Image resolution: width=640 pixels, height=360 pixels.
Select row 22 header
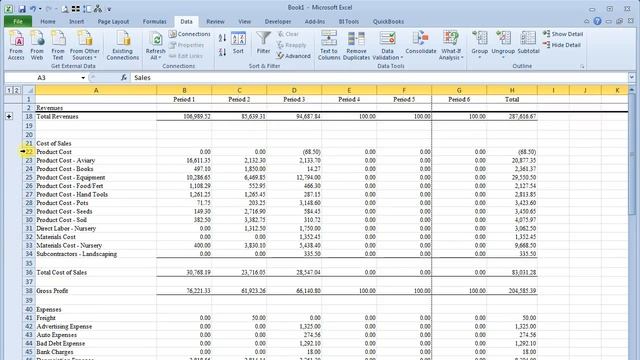point(29,152)
